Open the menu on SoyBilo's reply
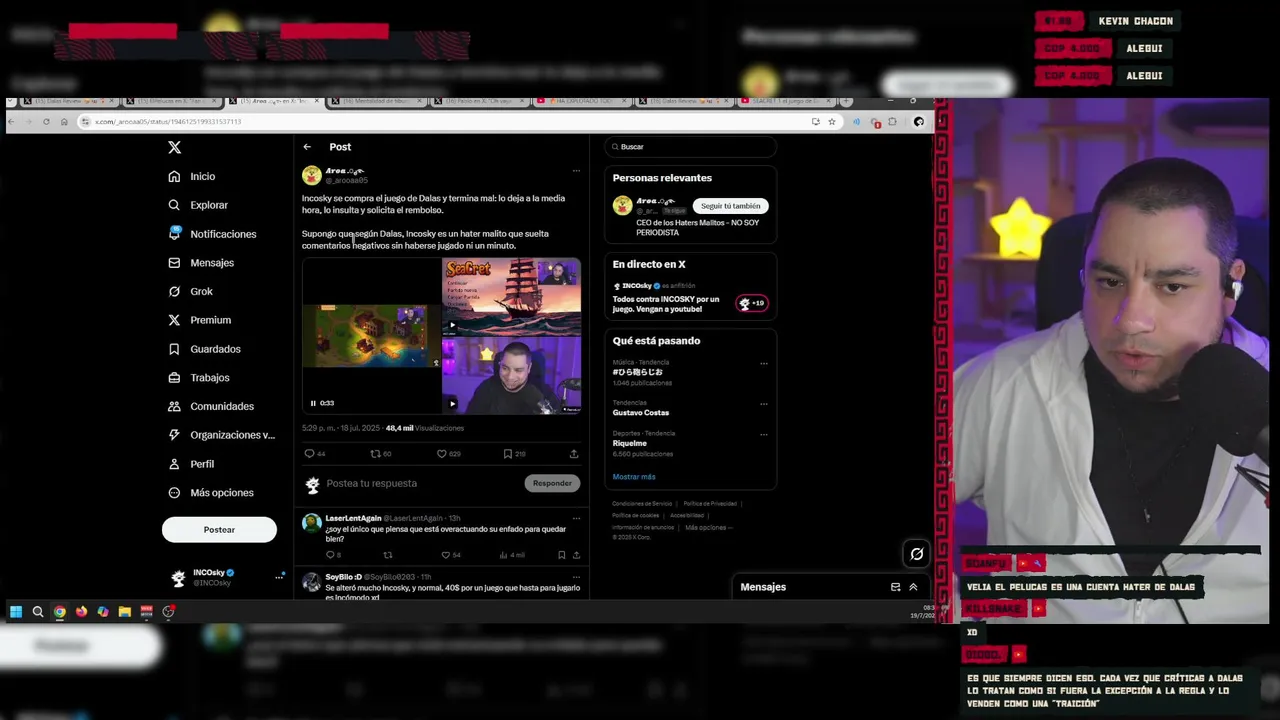Viewport: 1280px width, 720px height. [576, 577]
